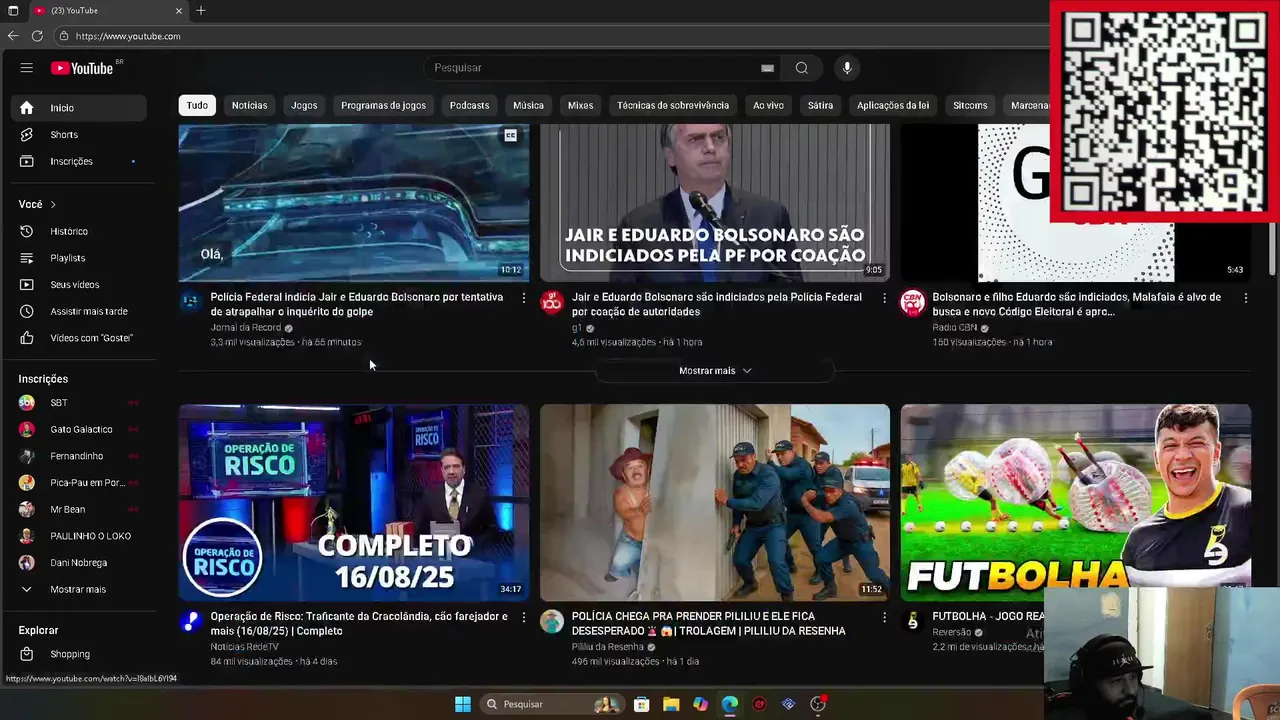The width and height of the screenshot is (1280, 720).
Task: Select the Aplicações da lei chip
Action: pyautogui.click(x=893, y=105)
